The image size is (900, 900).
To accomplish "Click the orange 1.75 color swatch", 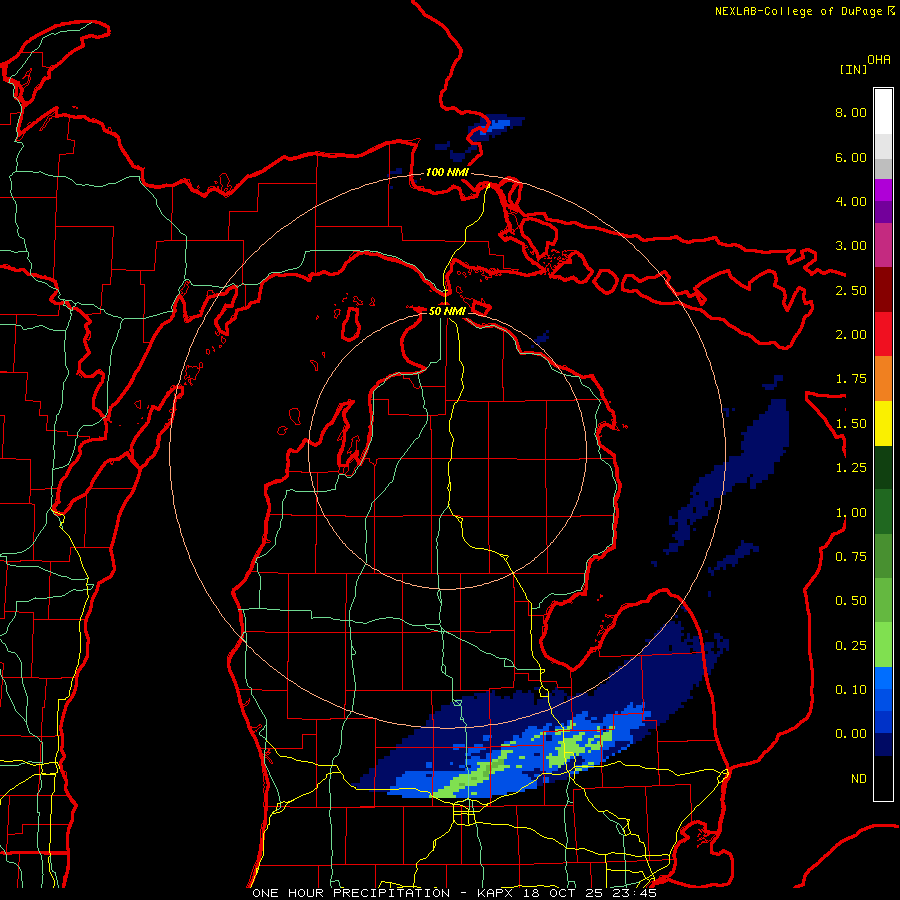I will (883, 379).
